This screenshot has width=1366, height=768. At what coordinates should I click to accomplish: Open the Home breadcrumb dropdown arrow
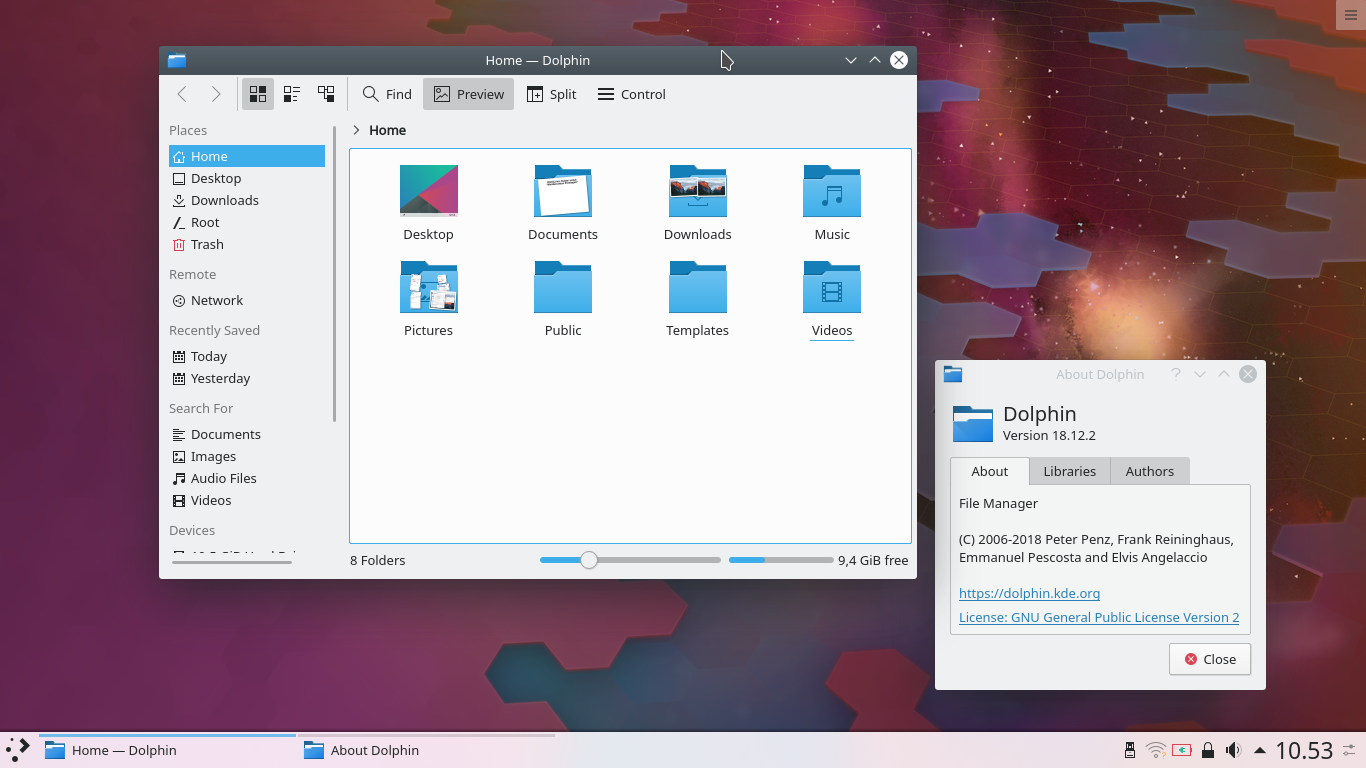tap(357, 130)
